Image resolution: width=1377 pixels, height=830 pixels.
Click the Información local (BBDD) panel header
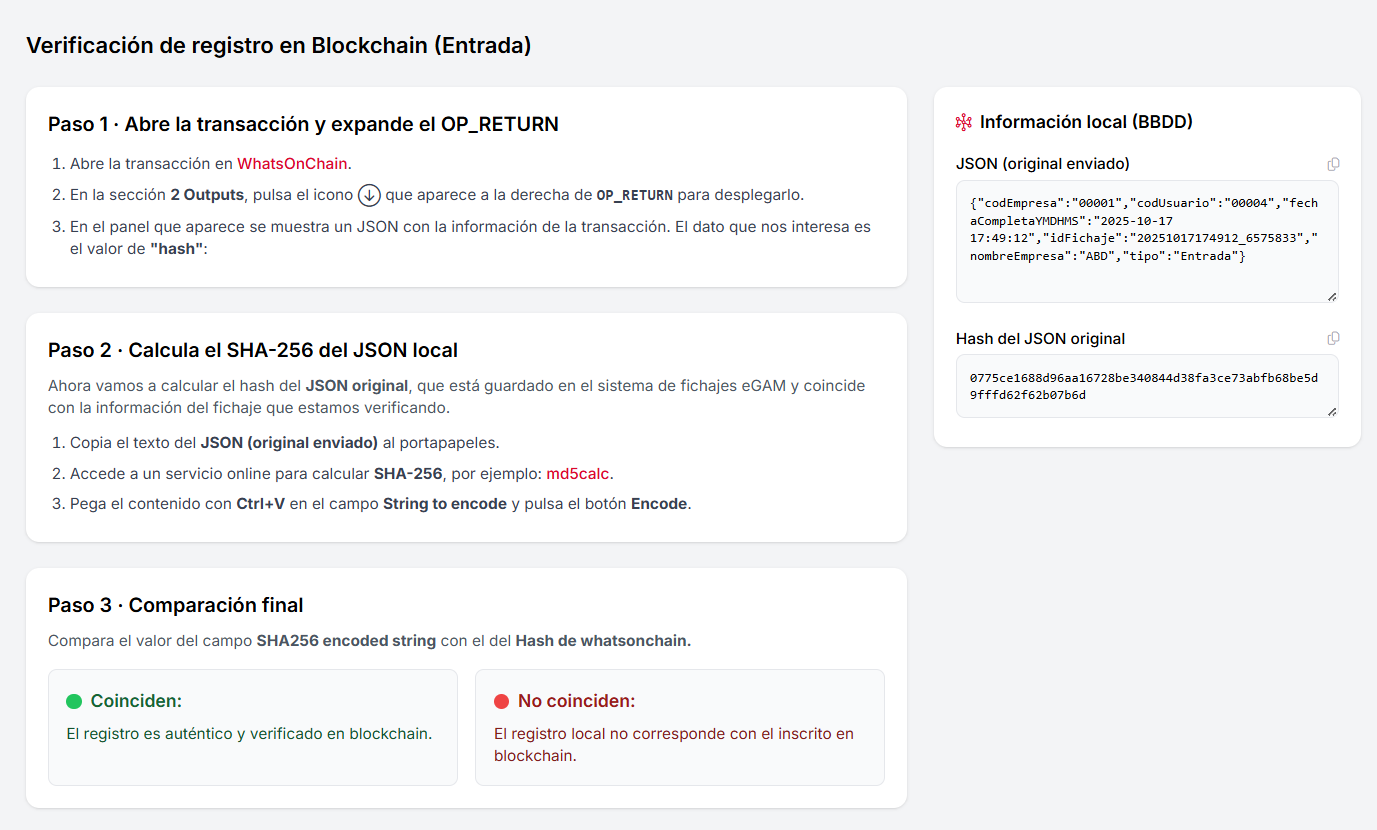1074,121
